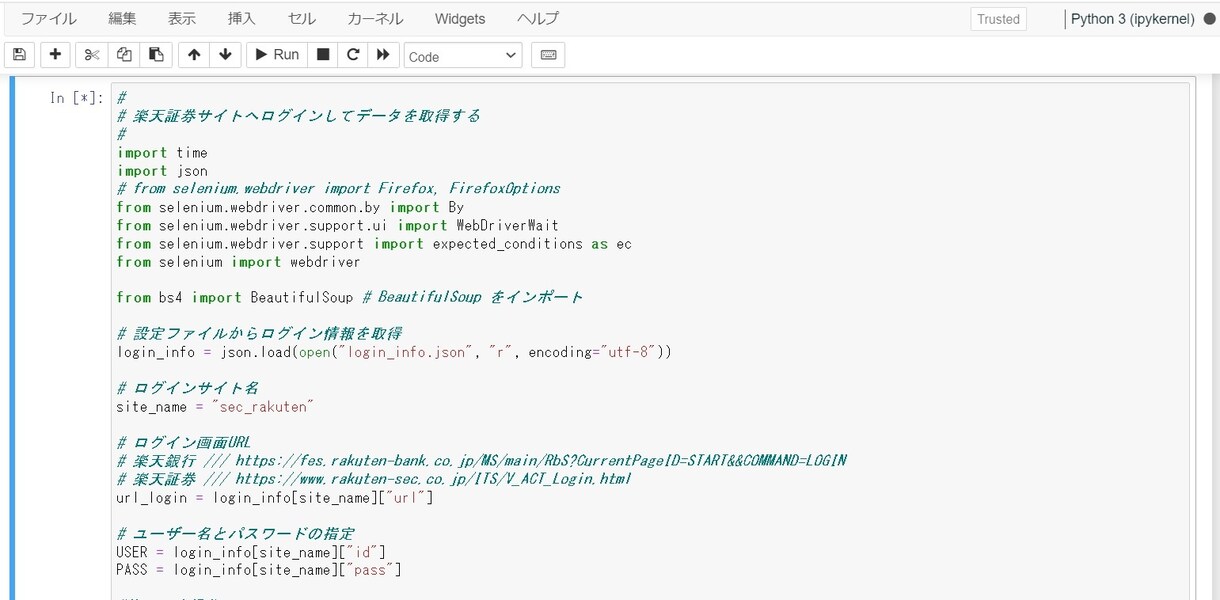Toggle the Trusted notebook indicator

pos(998,19)
